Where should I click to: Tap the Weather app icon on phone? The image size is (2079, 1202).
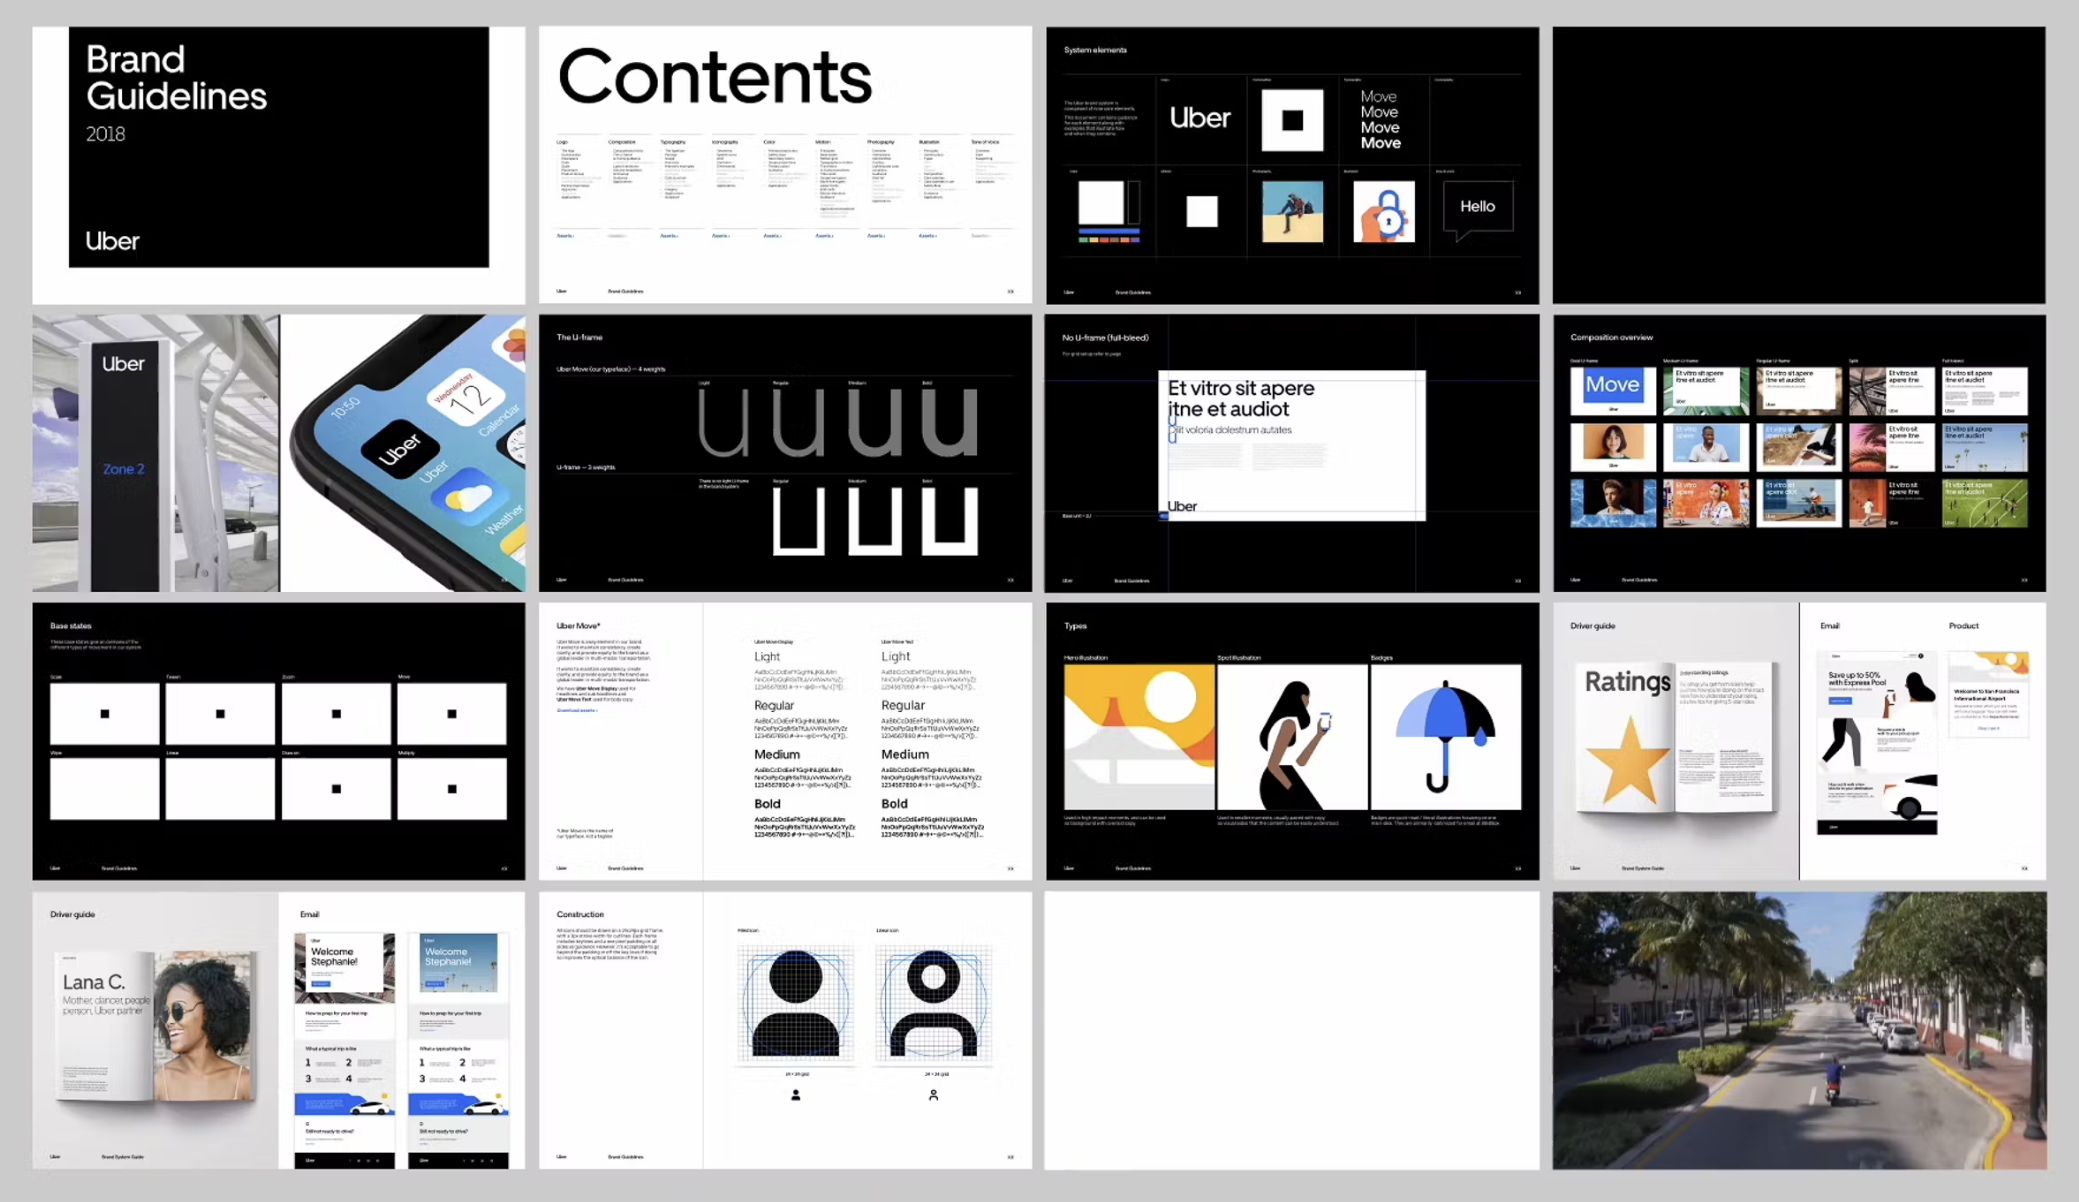point(468,498)
